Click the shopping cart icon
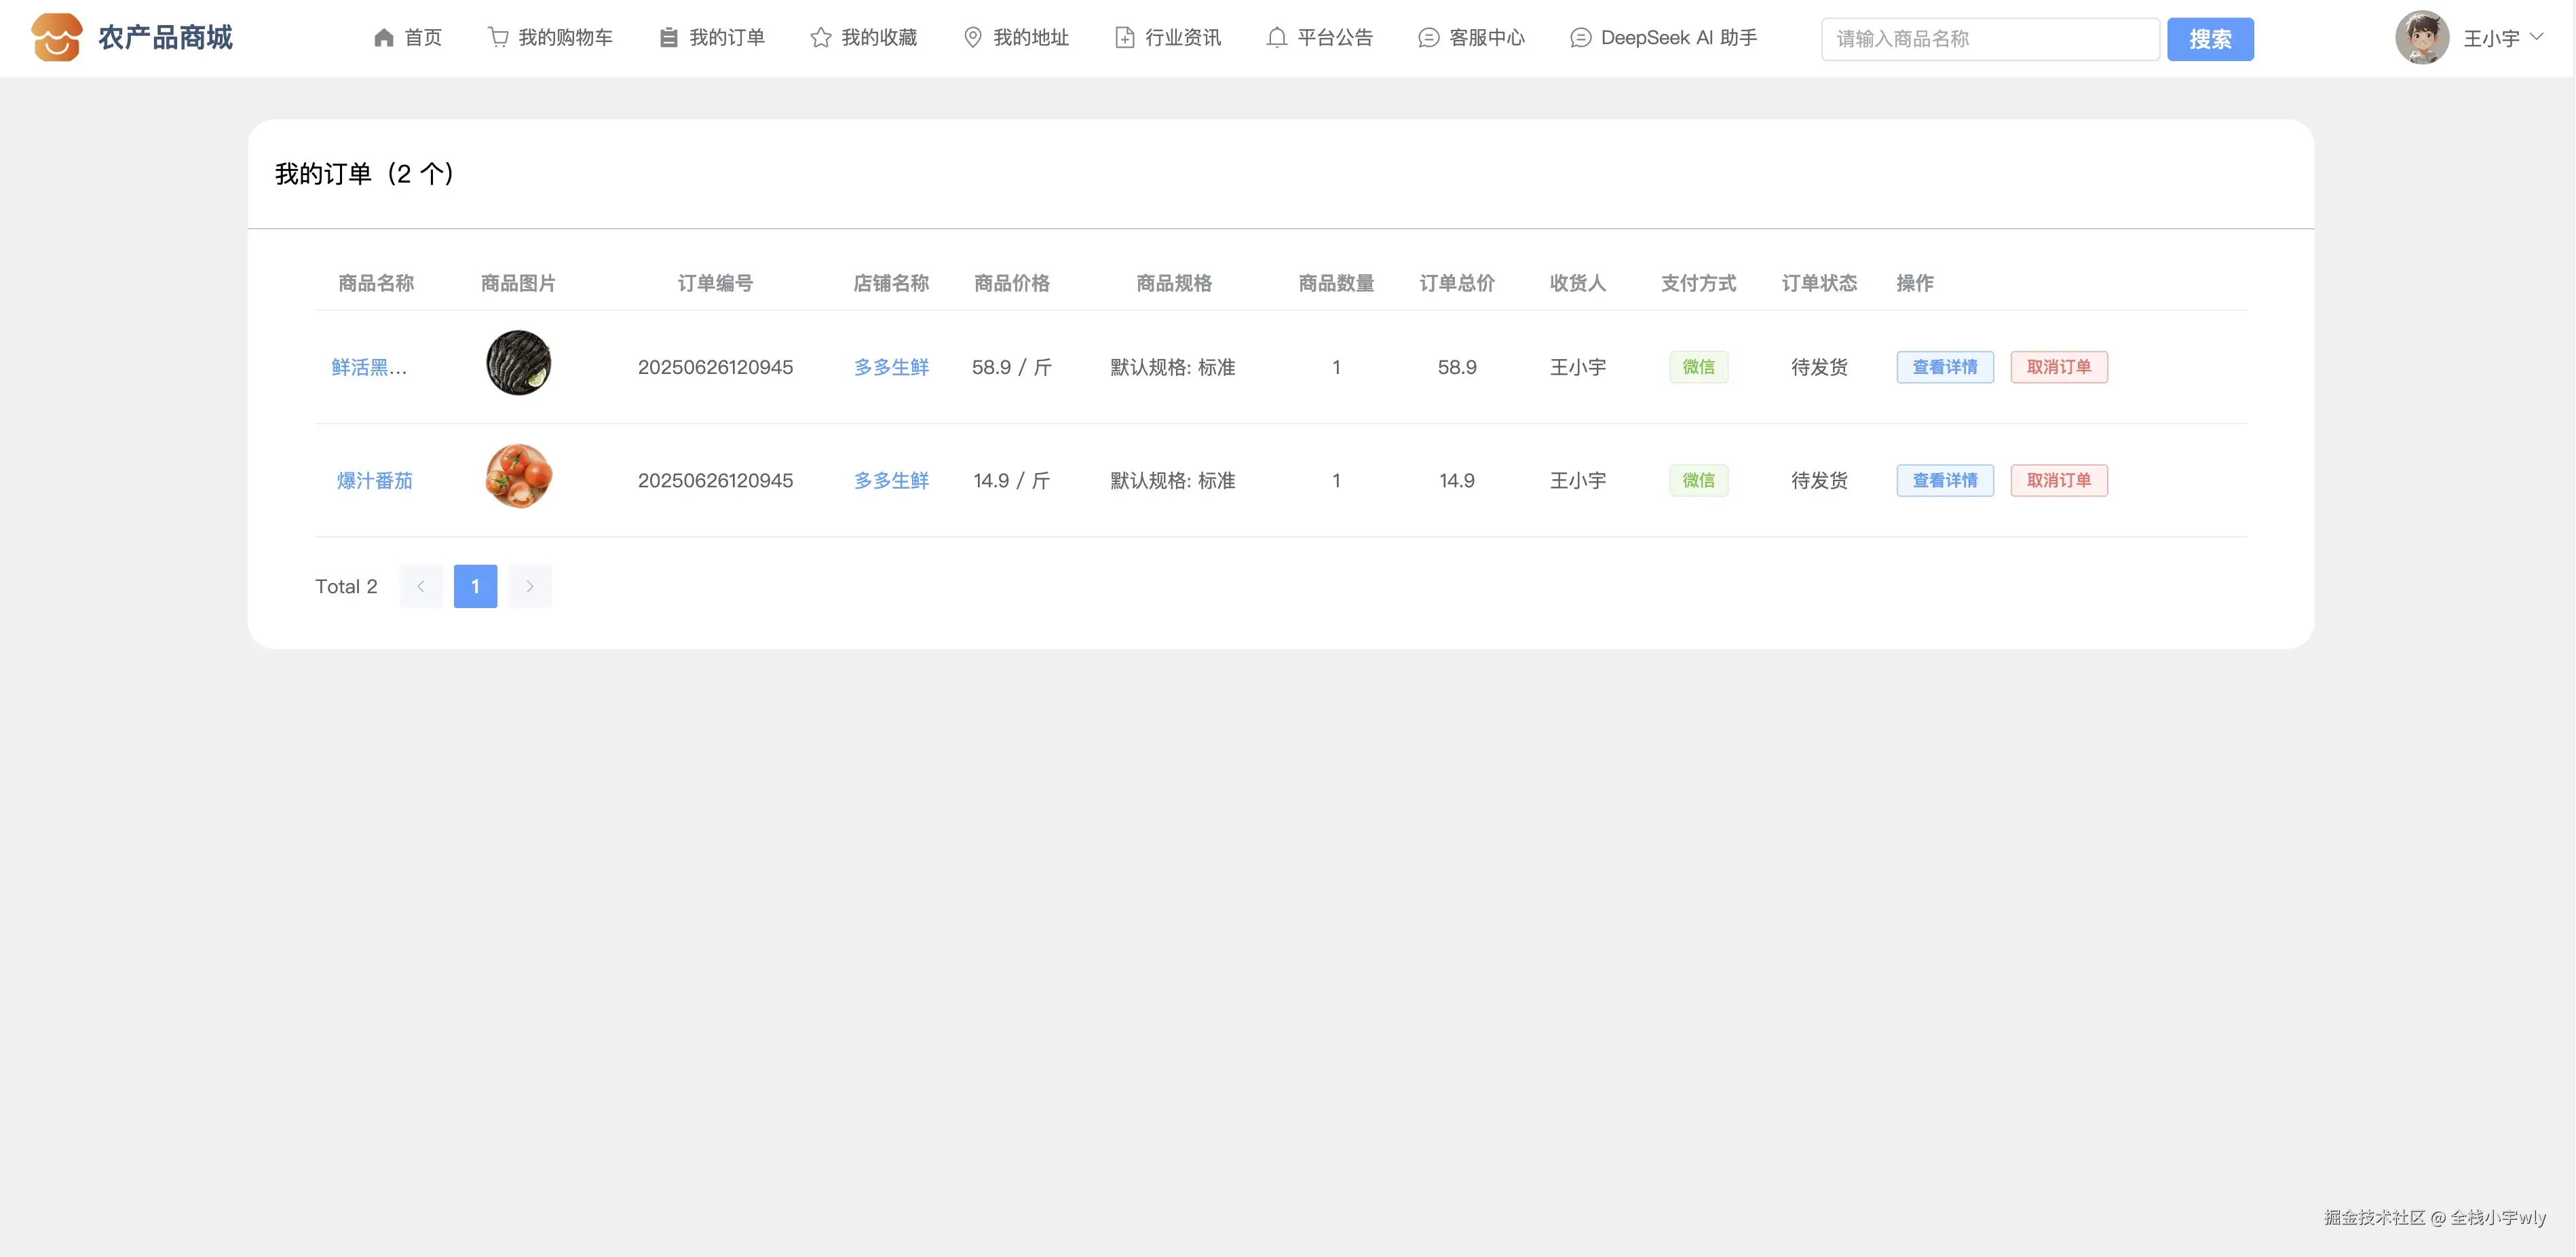The height and width of the screenshot is (1257, 2576). 498,38
